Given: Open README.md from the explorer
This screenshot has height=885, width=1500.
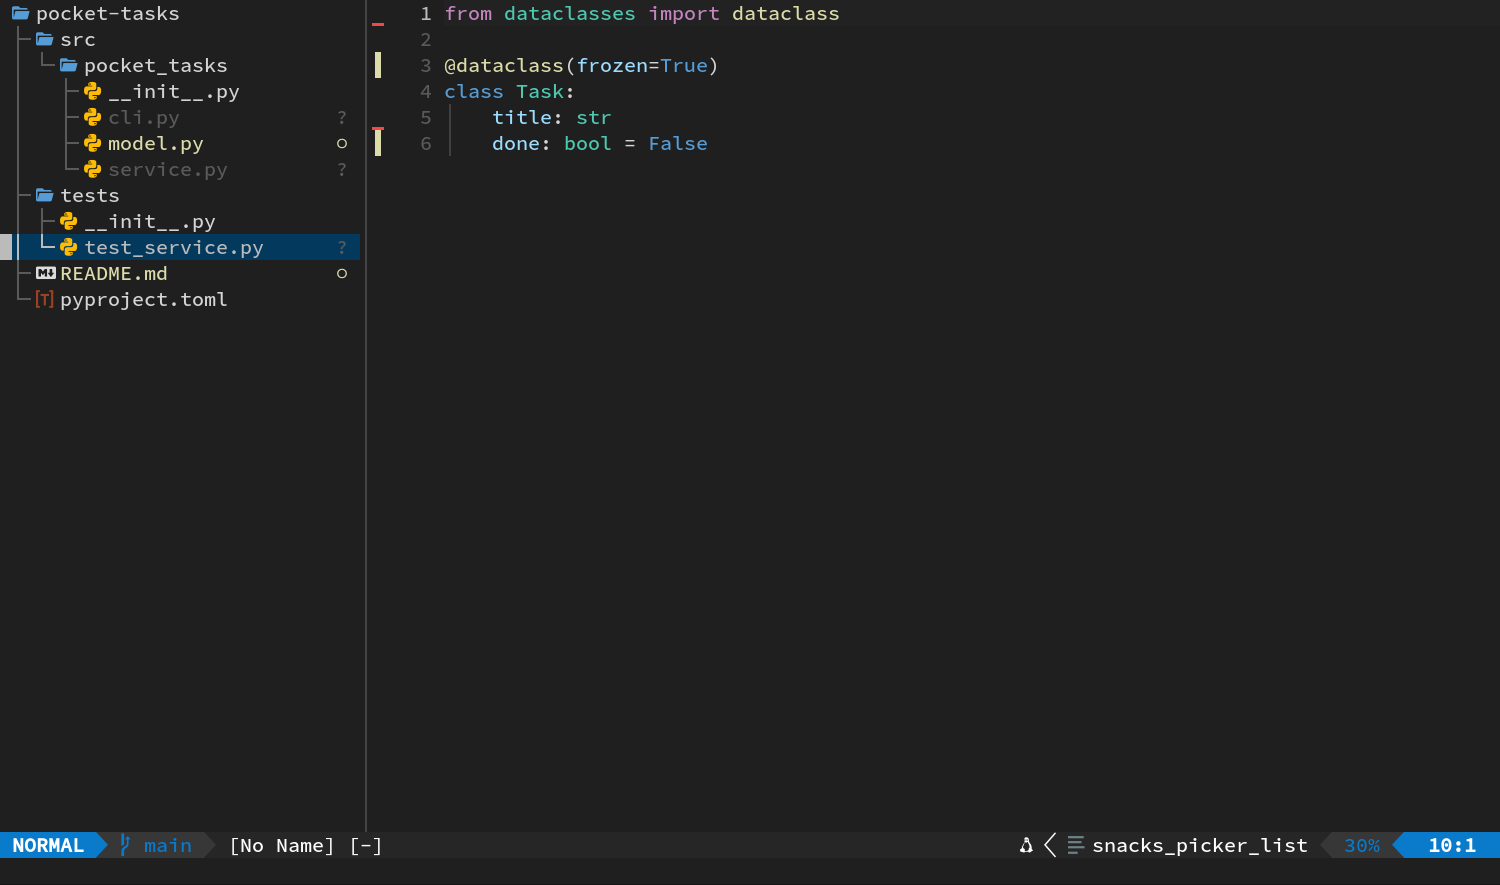Looking at the screenshot, I should 114,274.
